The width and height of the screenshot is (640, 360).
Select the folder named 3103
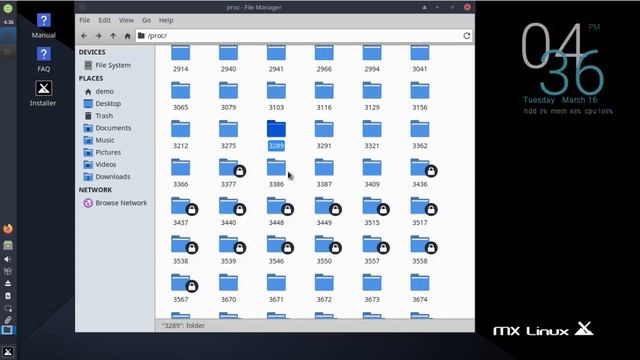[276, 96]
